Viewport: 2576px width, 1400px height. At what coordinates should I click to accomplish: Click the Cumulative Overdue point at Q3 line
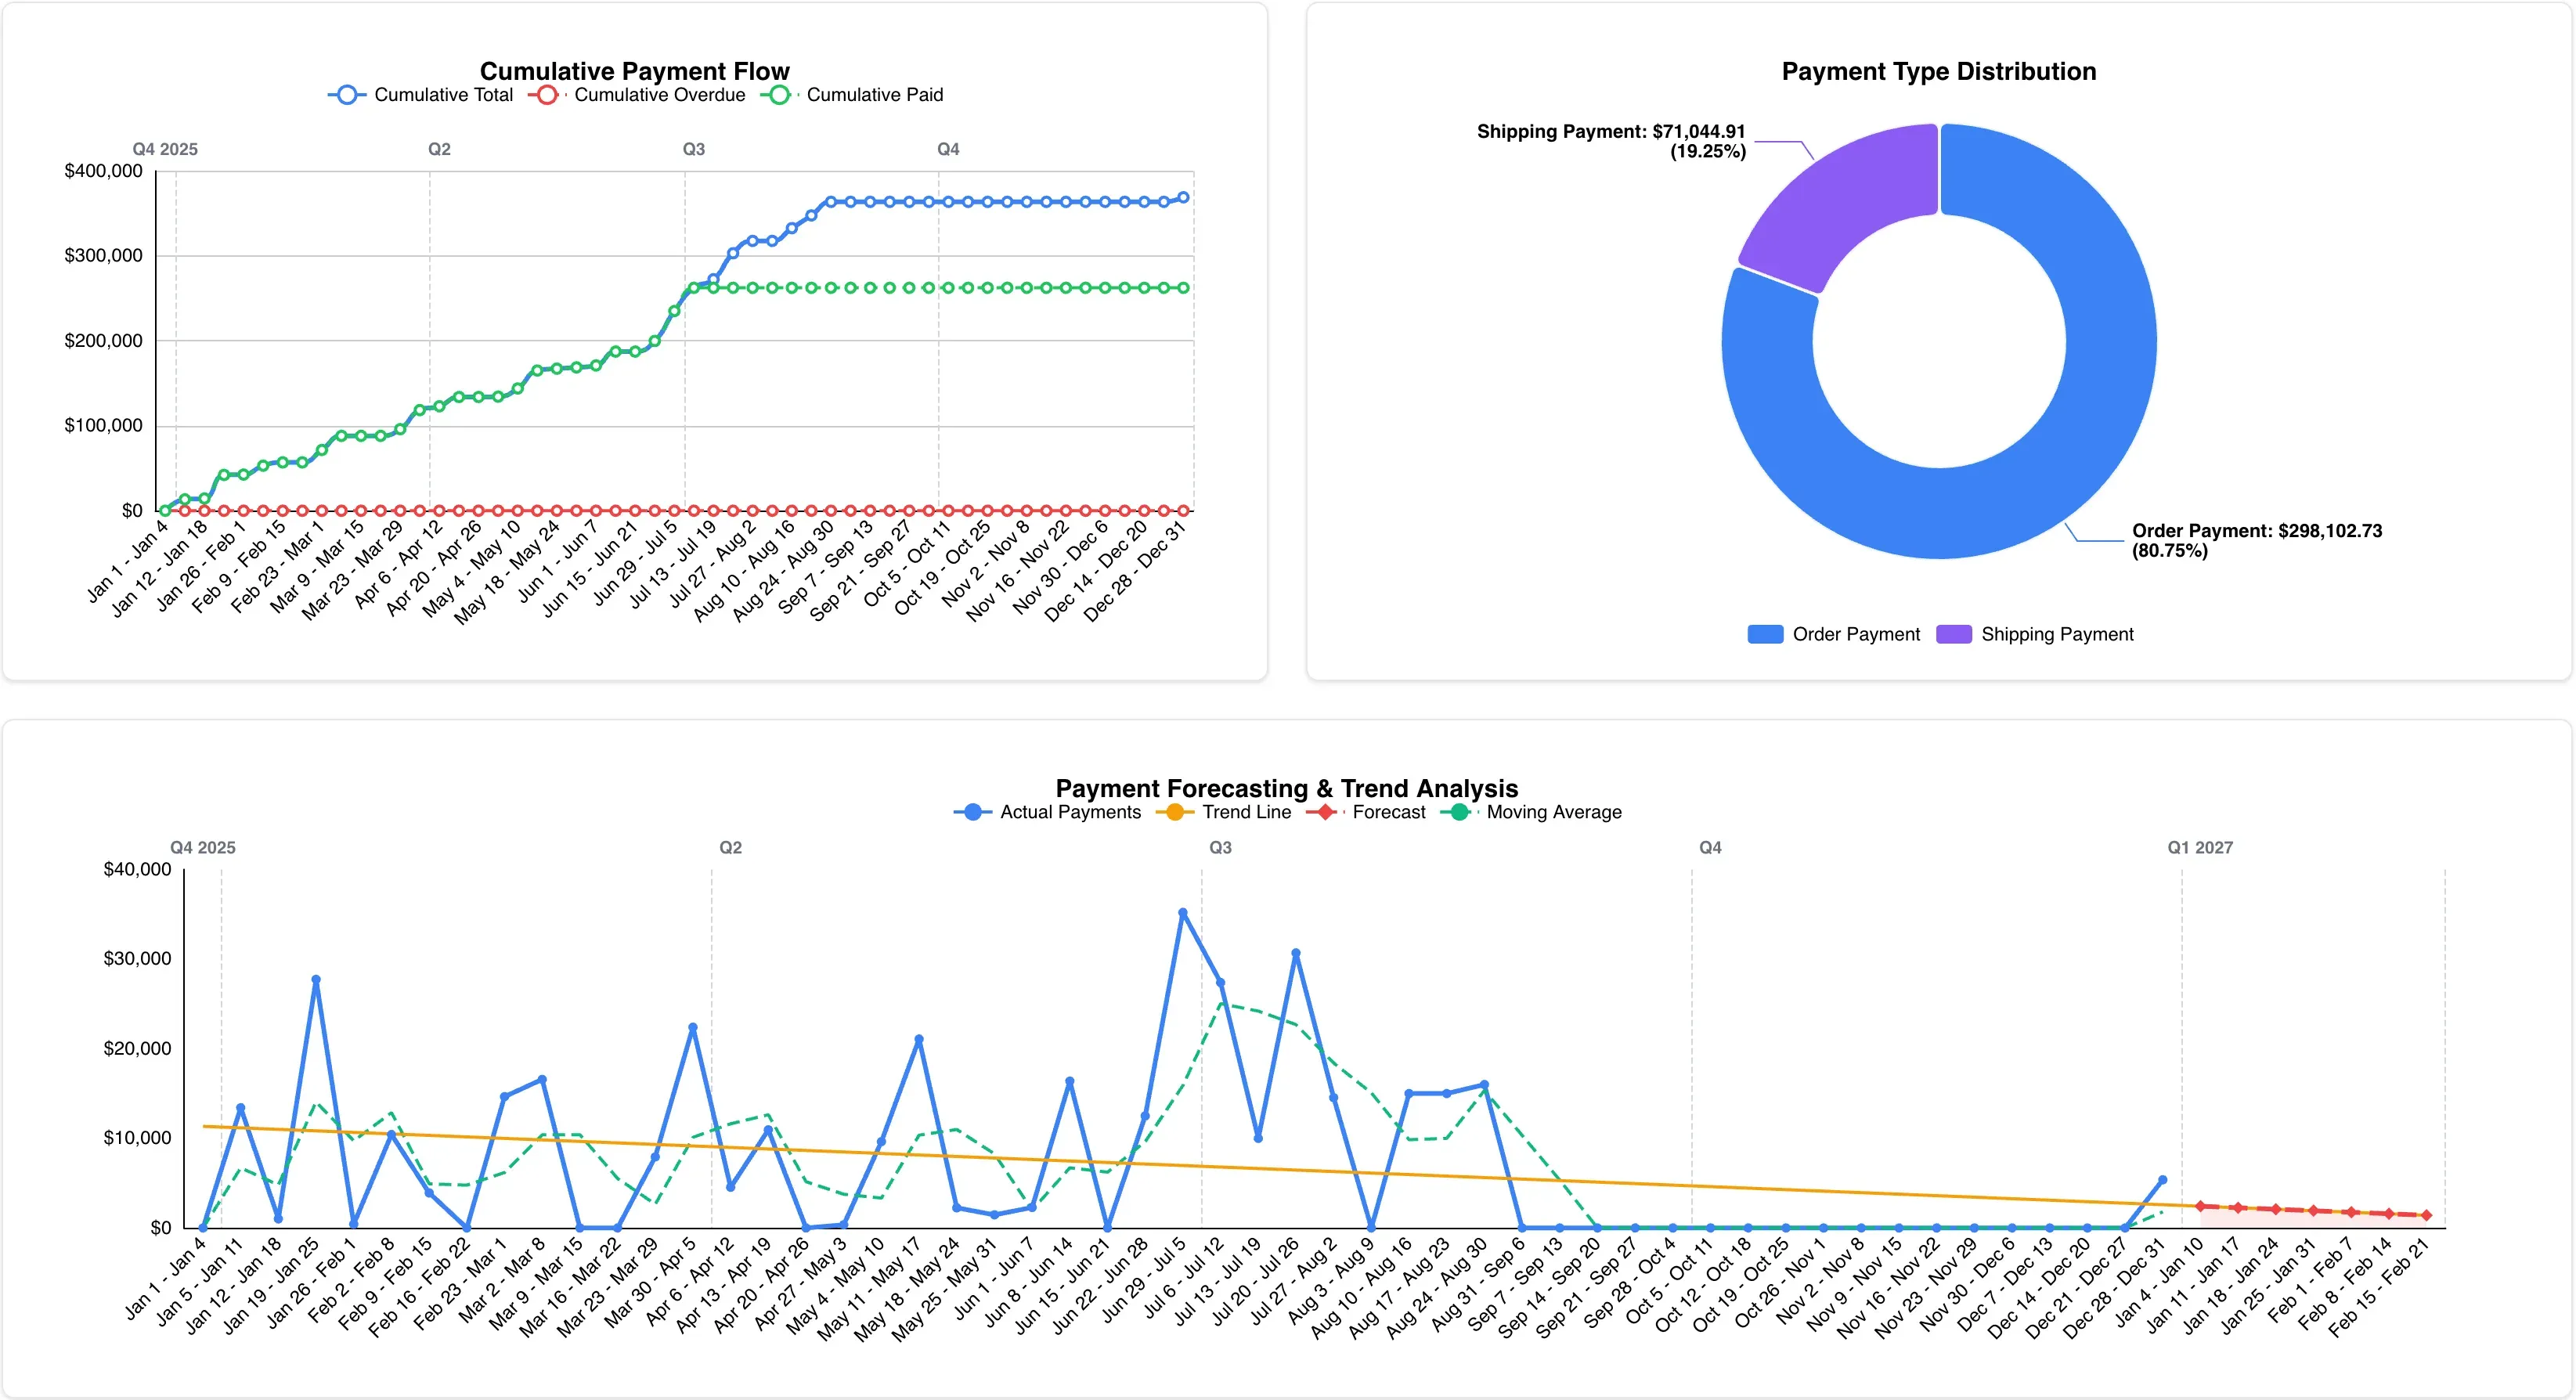tap(694, 511)
